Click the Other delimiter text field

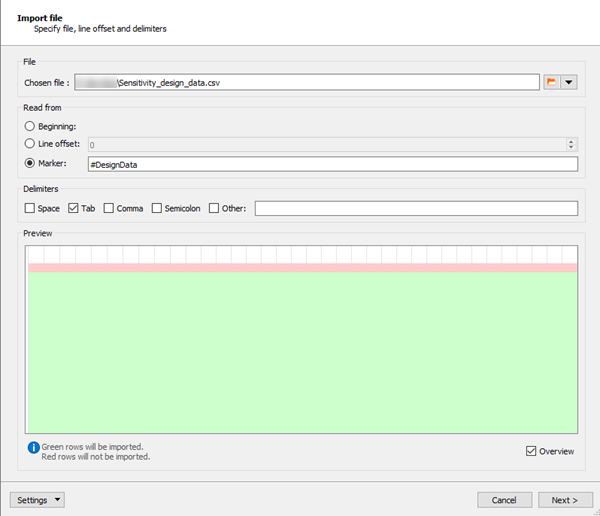(416, 208)
